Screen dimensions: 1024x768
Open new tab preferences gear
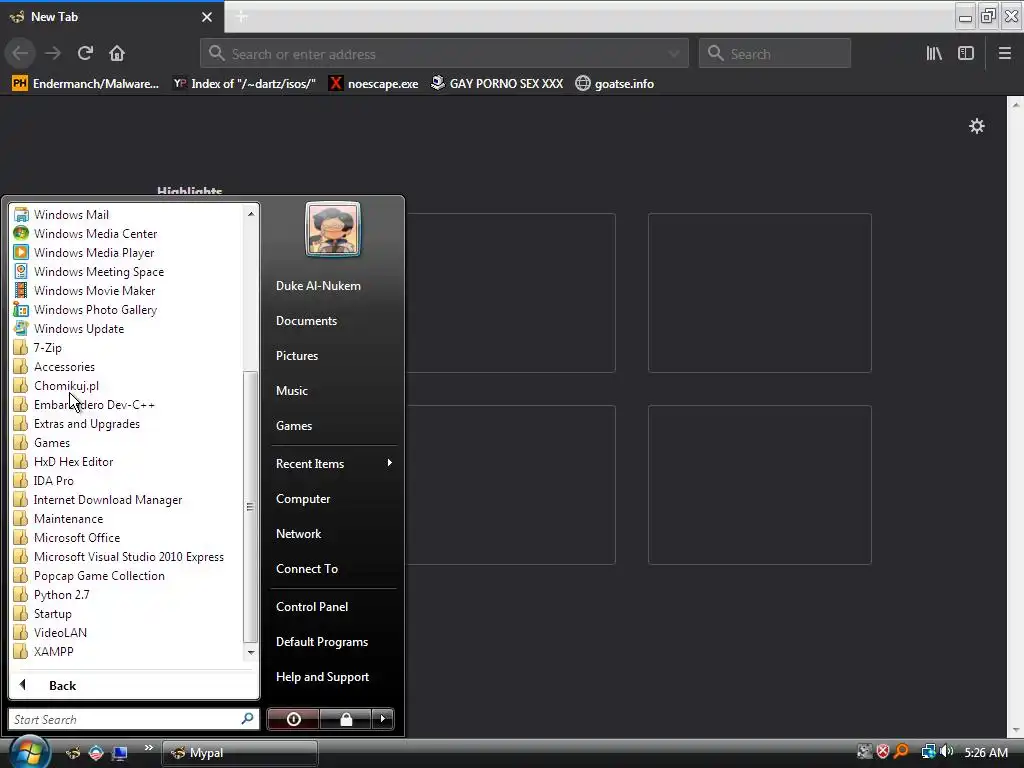tap(976, 126)
